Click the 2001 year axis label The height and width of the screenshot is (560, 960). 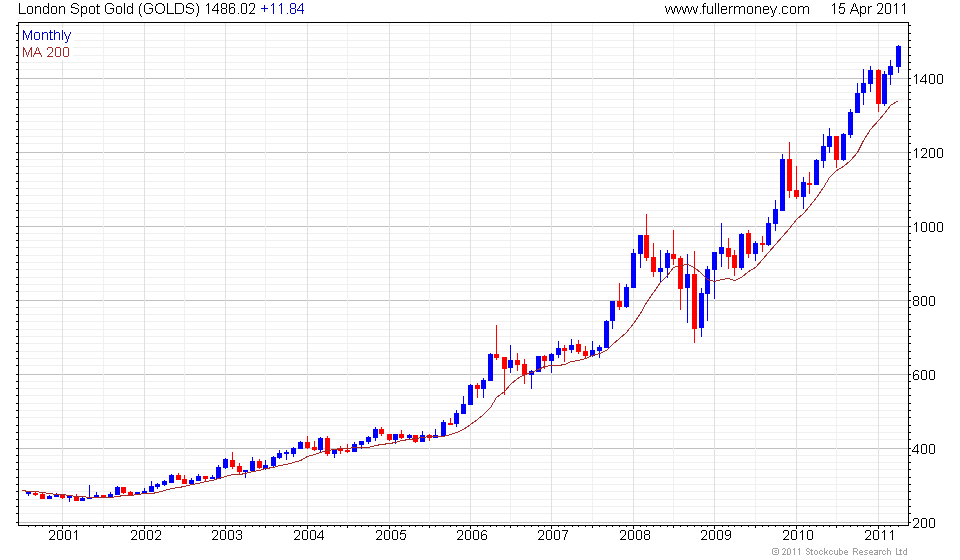64,536
